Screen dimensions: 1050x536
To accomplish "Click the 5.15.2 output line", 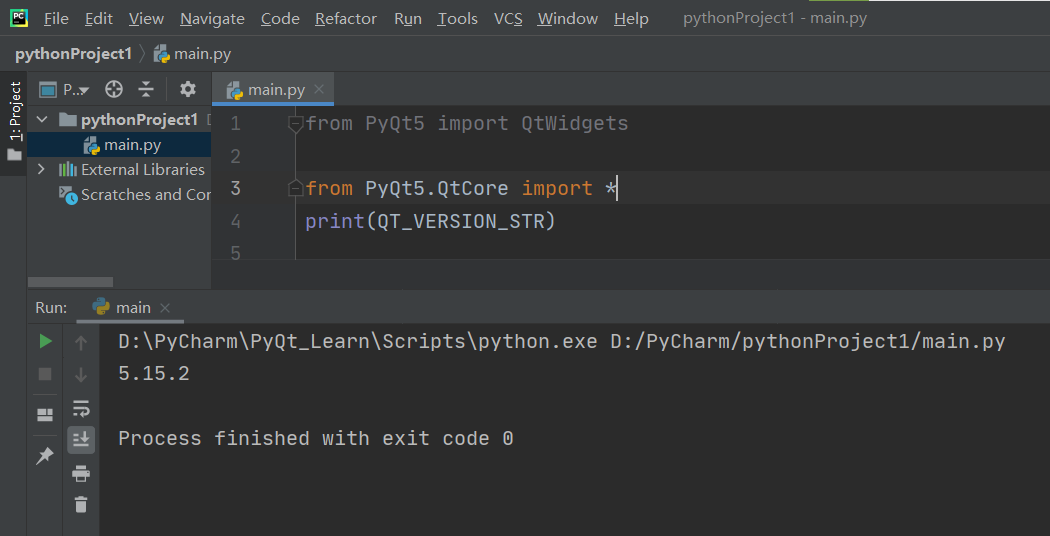I will pos(154,374).
